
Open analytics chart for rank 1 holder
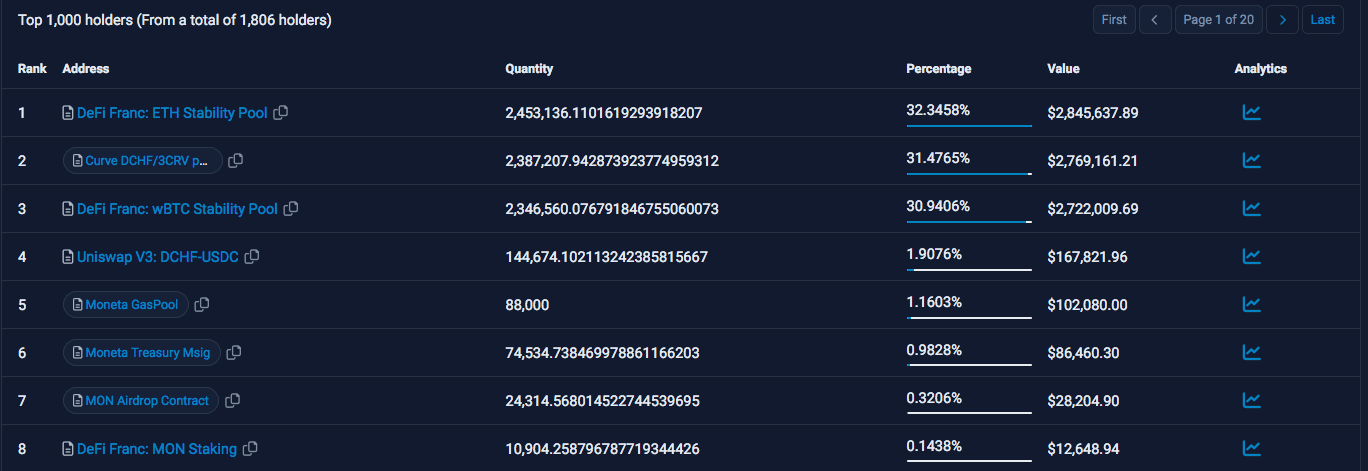pos(1251,112)
